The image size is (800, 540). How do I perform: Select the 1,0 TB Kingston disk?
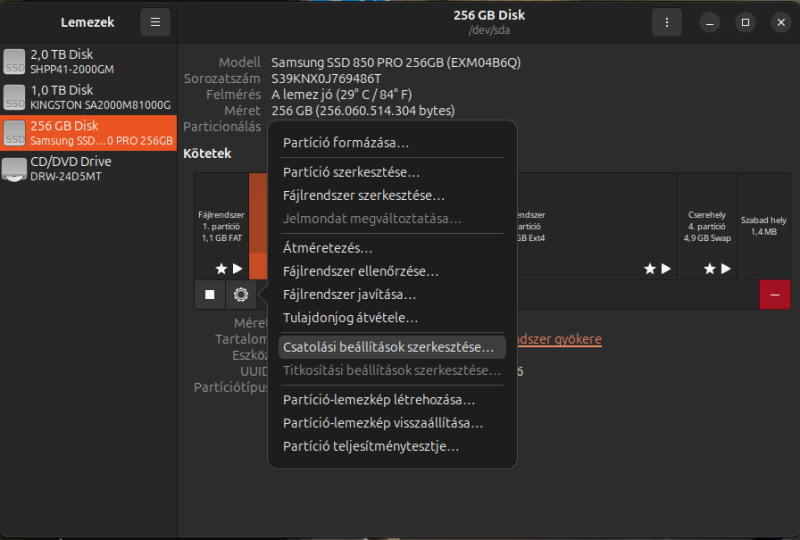coord(88,97)
